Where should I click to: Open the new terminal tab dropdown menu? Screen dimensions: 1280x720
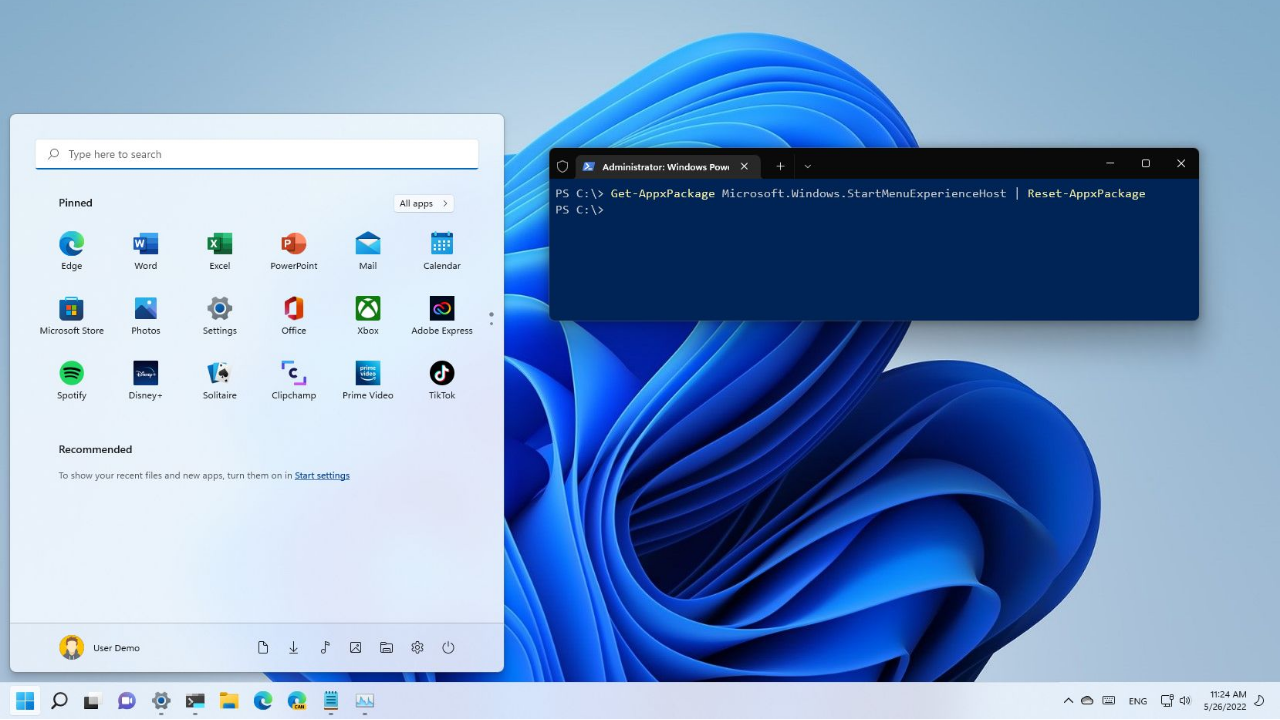point(807,166)
